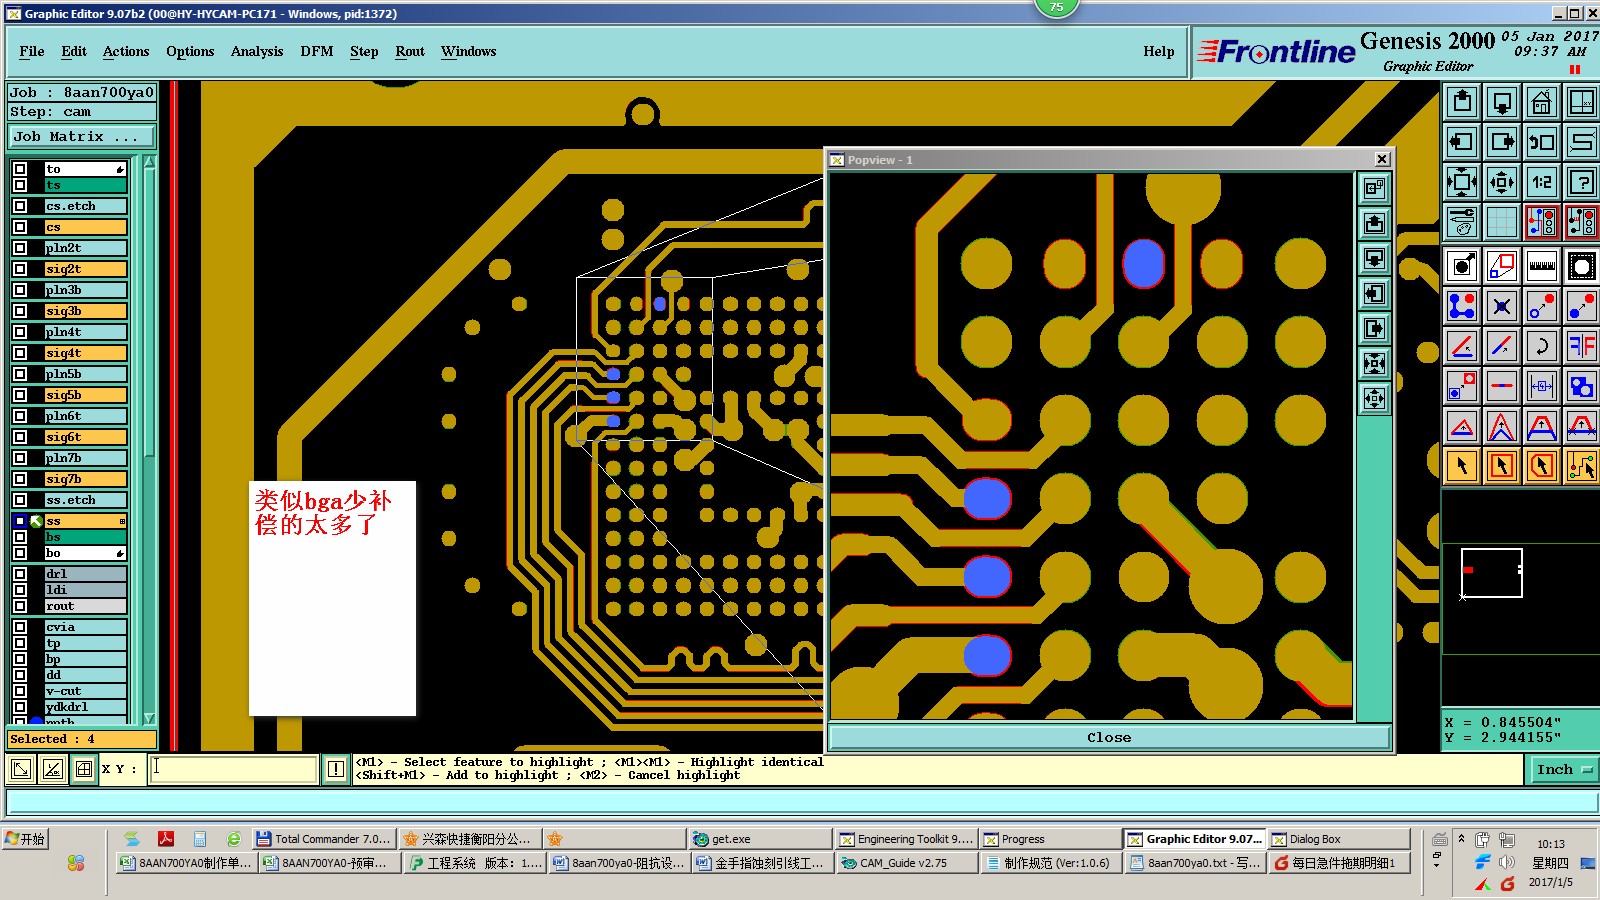The width and height of the screenshot is (1600, 900).
Task: Open the Dialog Box taskbar item
Action: click(1339, 839)
